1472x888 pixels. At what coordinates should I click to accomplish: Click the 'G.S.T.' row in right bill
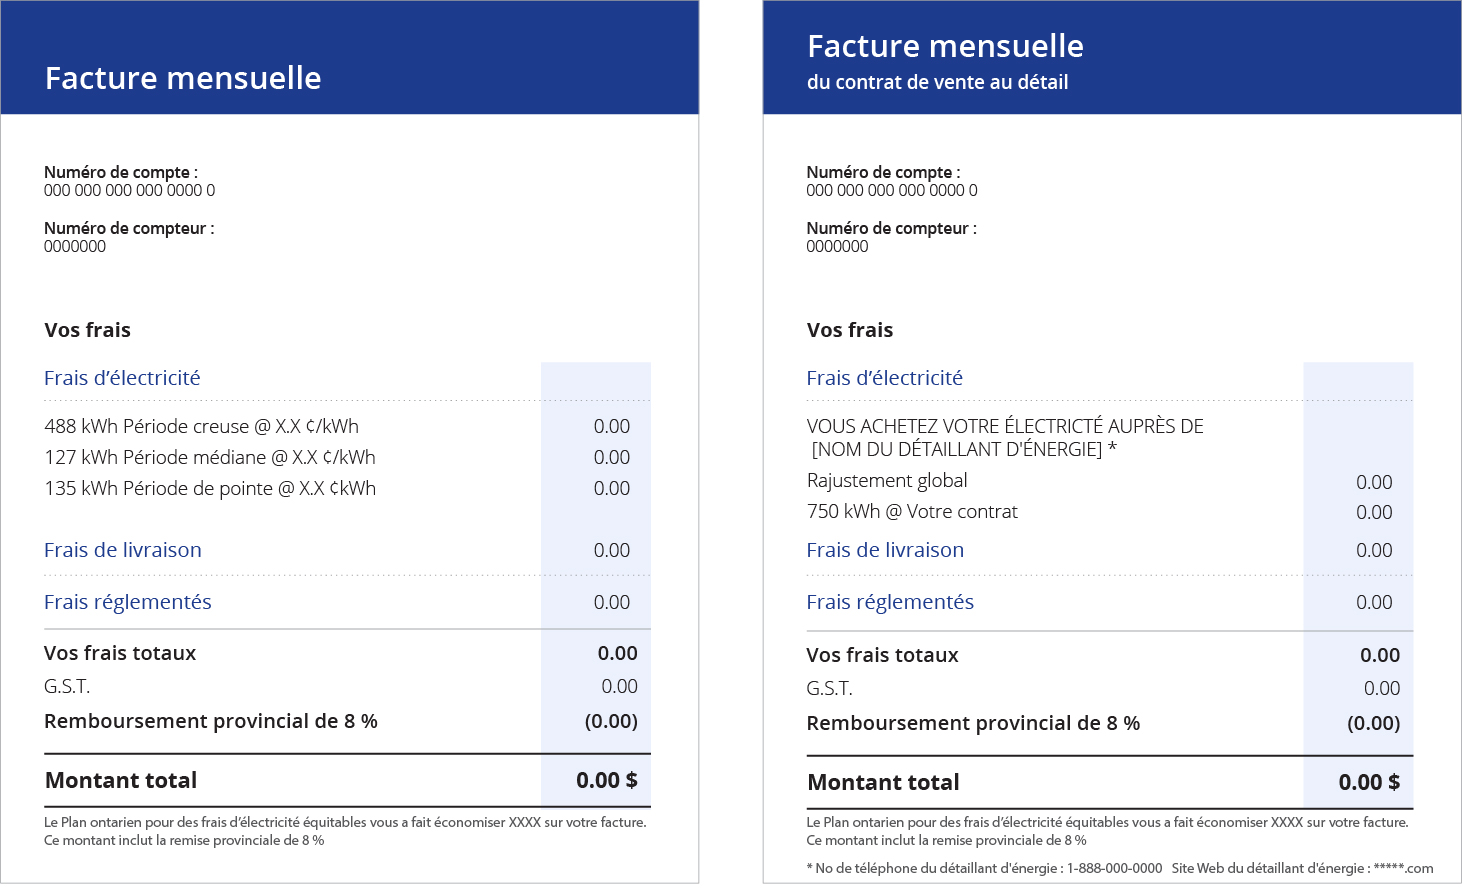[x=829, y=688]
